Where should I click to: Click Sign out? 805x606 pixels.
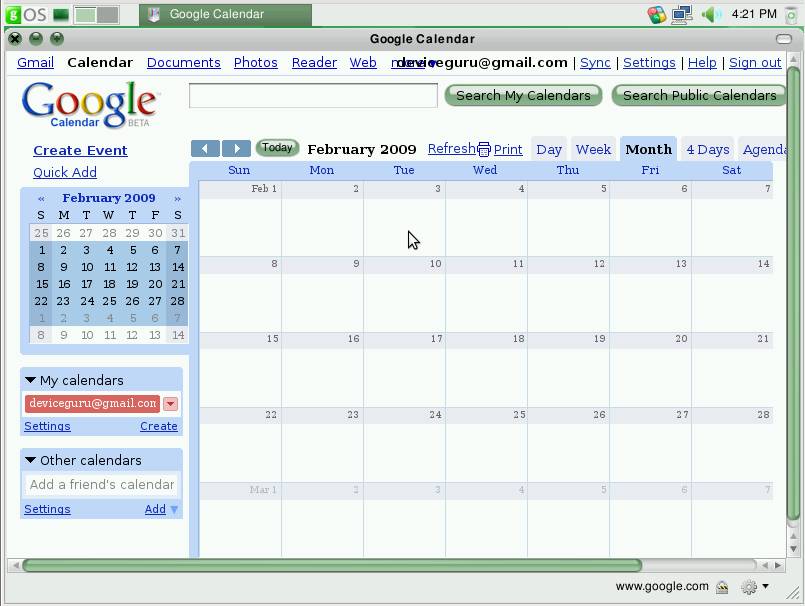755,63
